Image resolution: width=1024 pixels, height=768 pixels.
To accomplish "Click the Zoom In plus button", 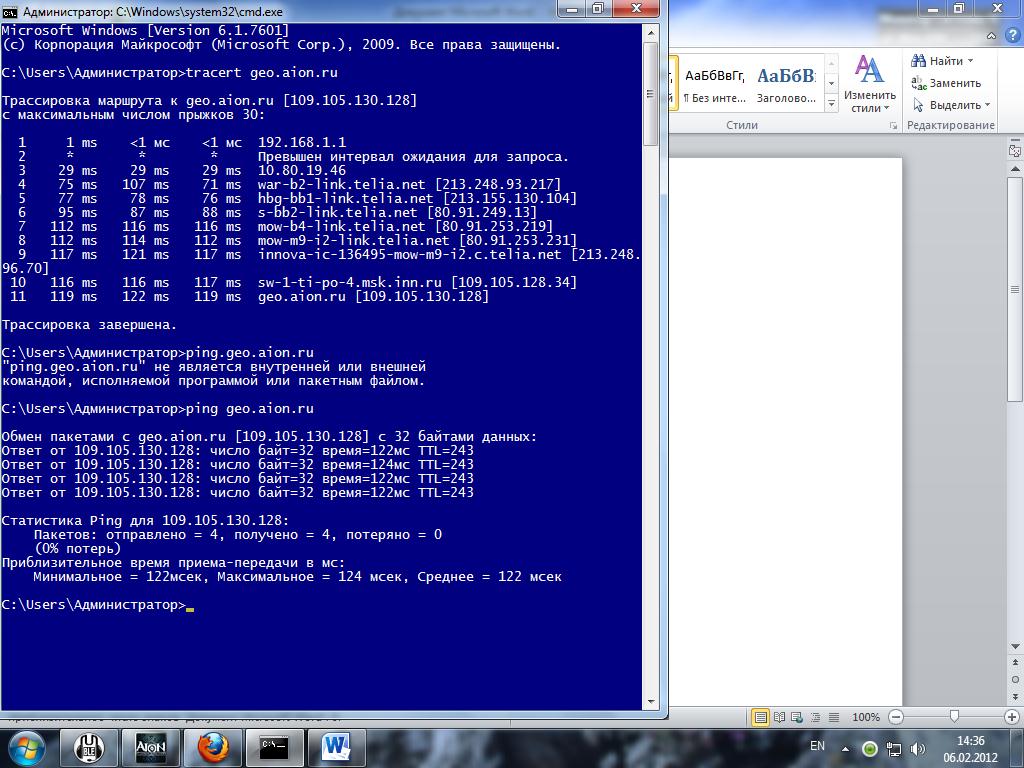I will [x=1013, y=717].
